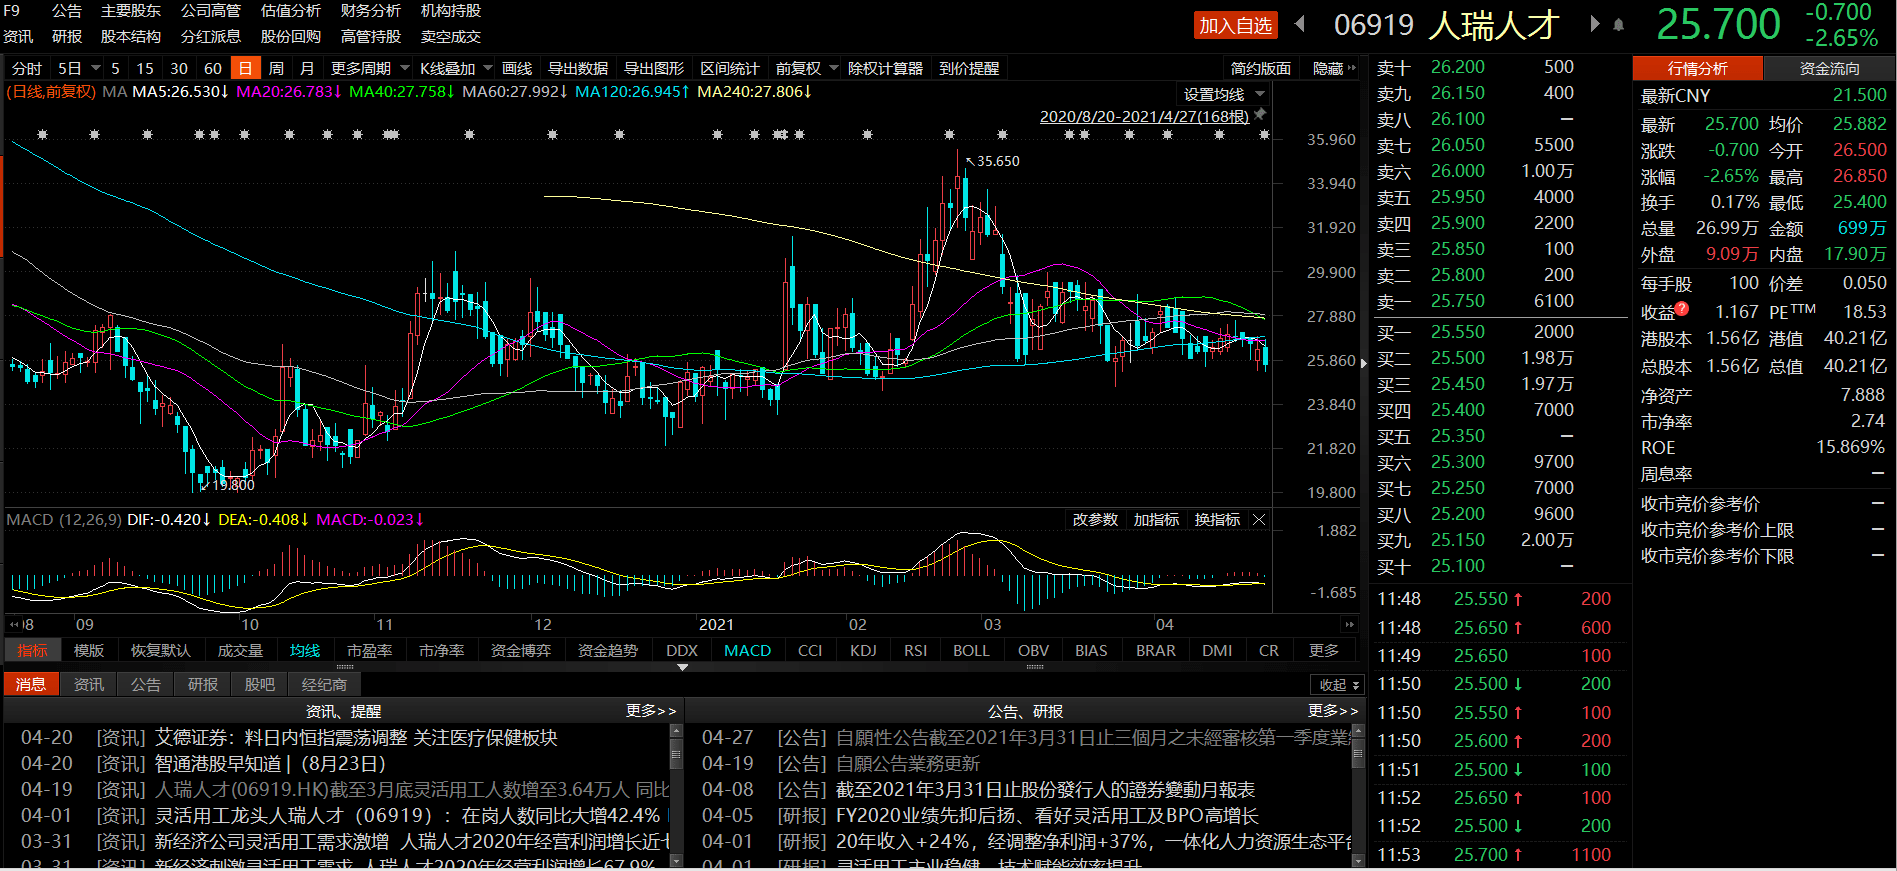Click 改参数 in the MACD panel
This screenshot has width=1897, height=871.
coord(1095,520)
